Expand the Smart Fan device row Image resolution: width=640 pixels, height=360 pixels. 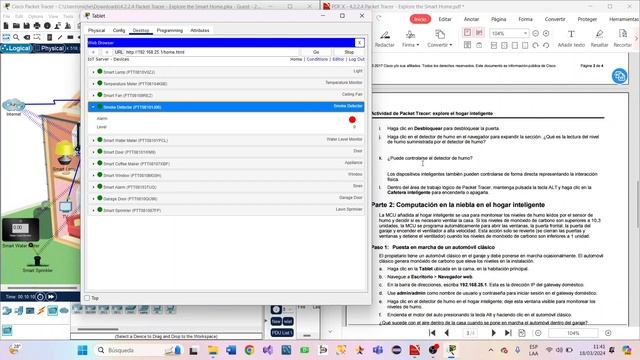(x=226, y=95)
